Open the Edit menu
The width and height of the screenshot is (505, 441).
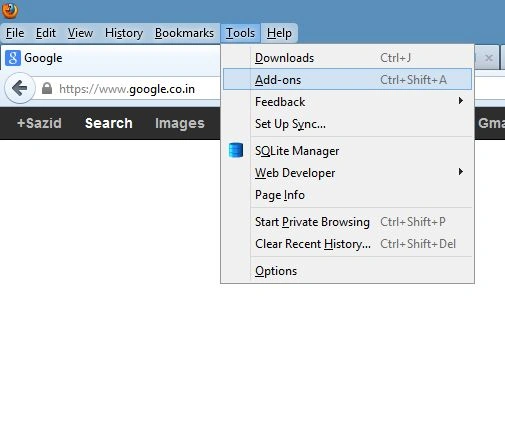coord(46,33)
